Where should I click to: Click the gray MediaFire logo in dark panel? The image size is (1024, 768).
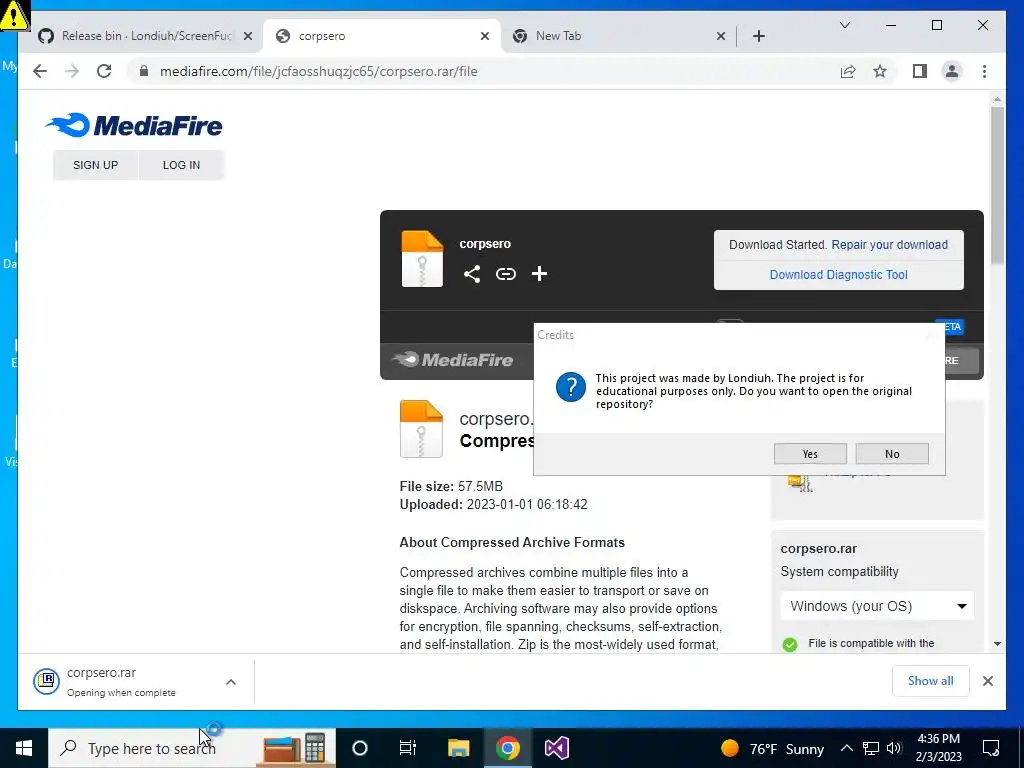(x=452, y=360)
